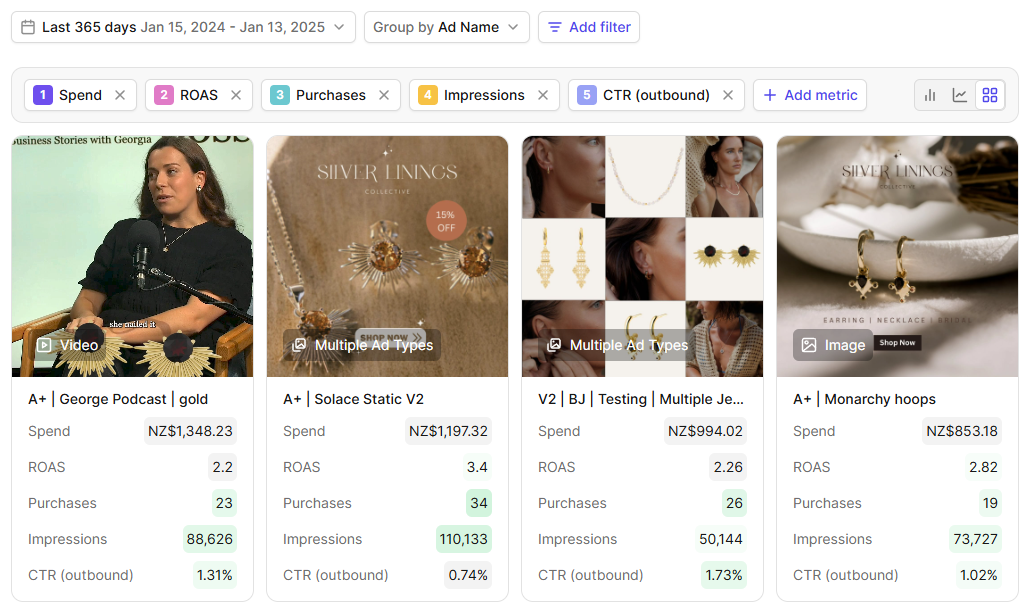Open the Monarchy hoops image thumbnail
This screenshot has width=1030, height=606.
tap(897, 256)
